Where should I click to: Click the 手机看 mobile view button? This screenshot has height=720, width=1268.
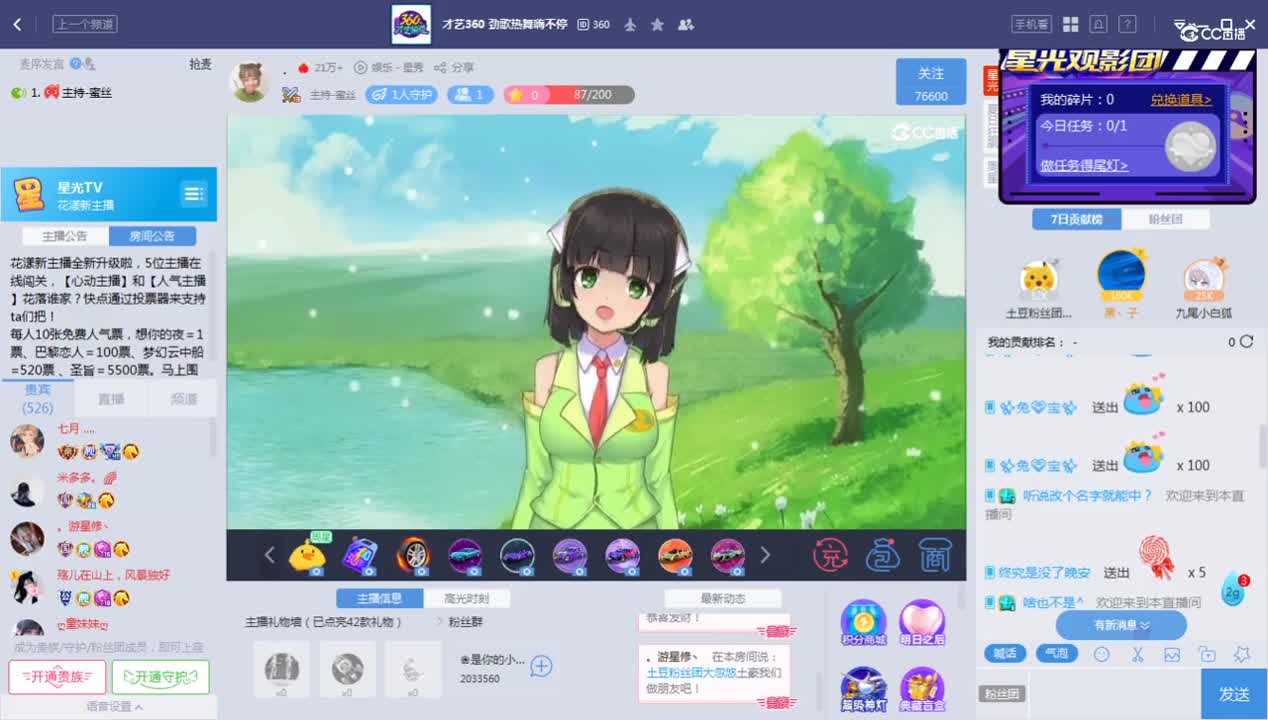[1031, 24]
